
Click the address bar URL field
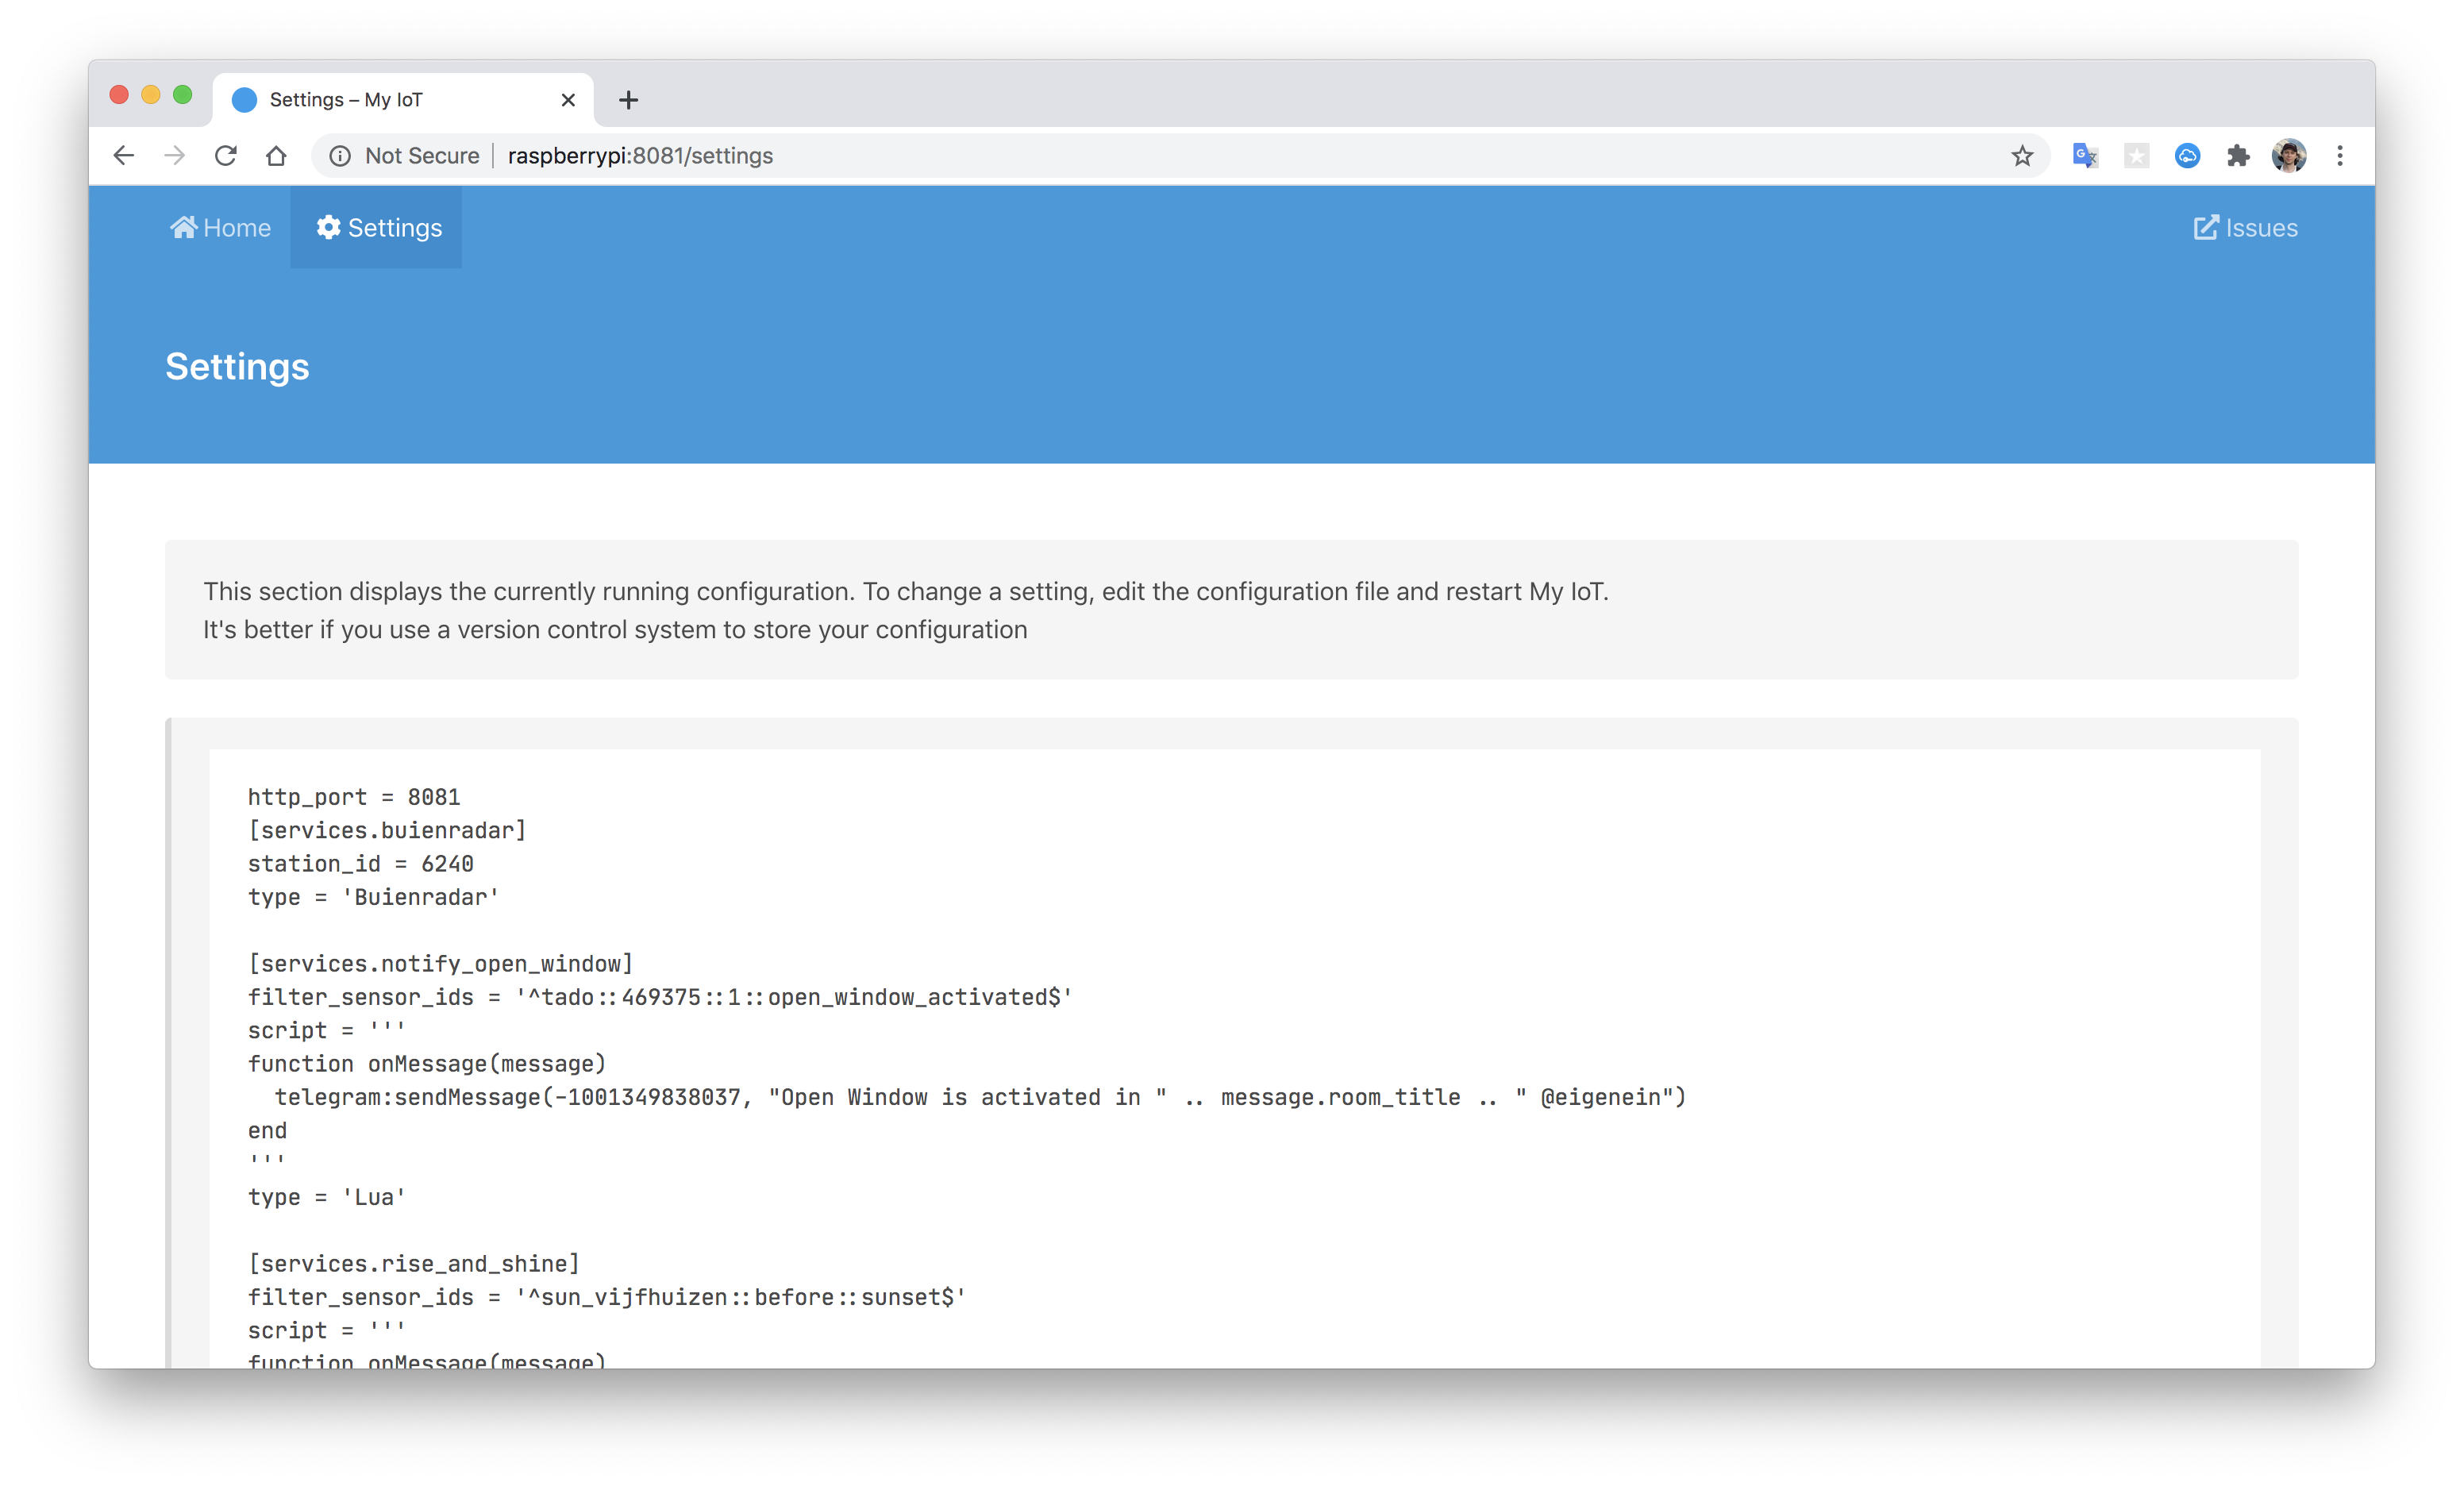tap(1100, 156)
